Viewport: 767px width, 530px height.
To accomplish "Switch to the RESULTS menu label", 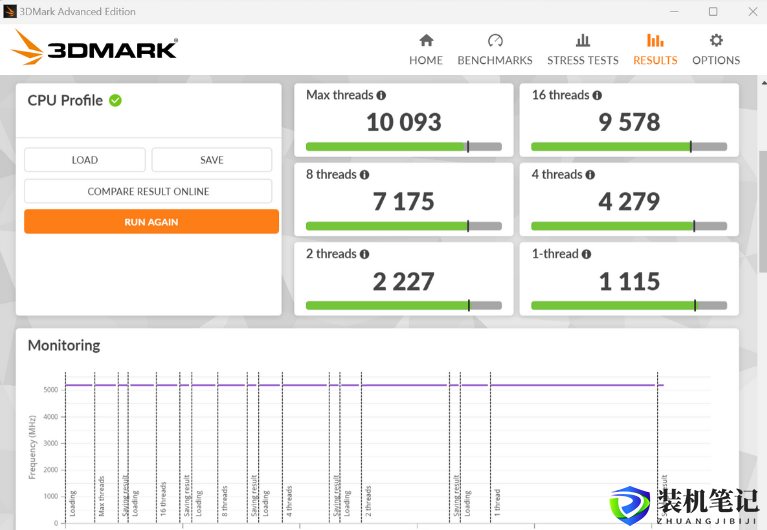I will point(655,60).
